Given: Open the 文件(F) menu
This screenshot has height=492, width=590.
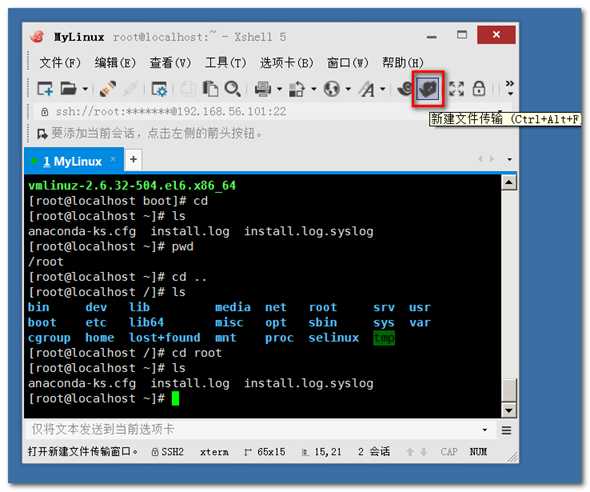Looking at the screenshot, I should 60,62.
